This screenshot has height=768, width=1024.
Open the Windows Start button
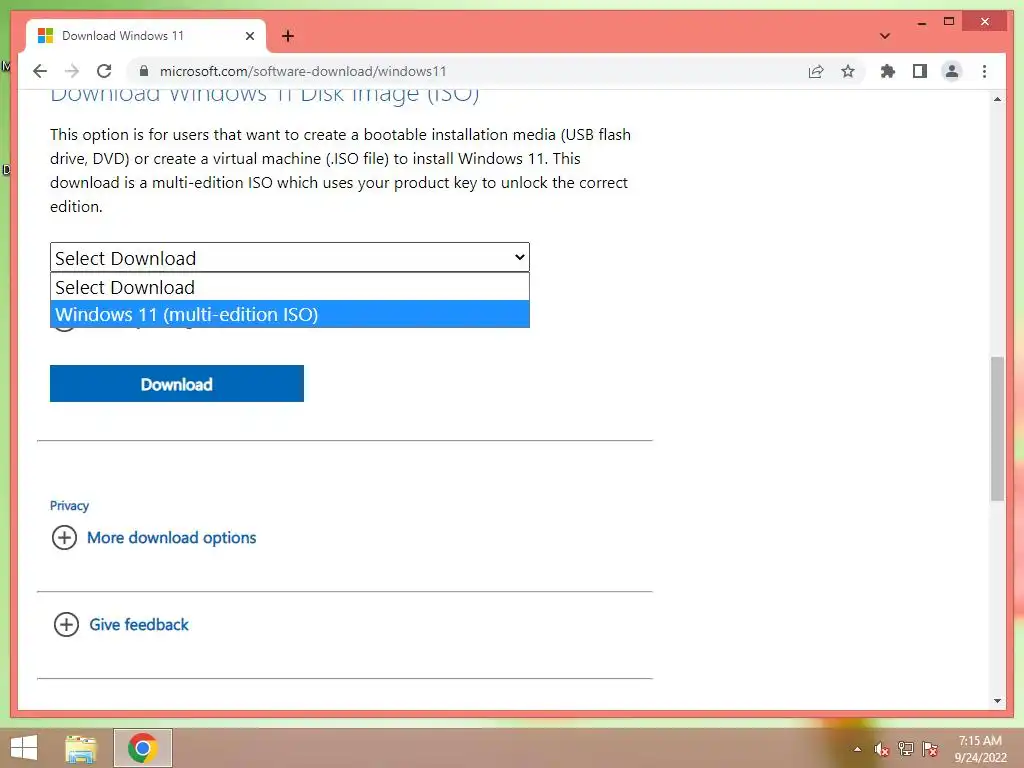tap(24, 748)
